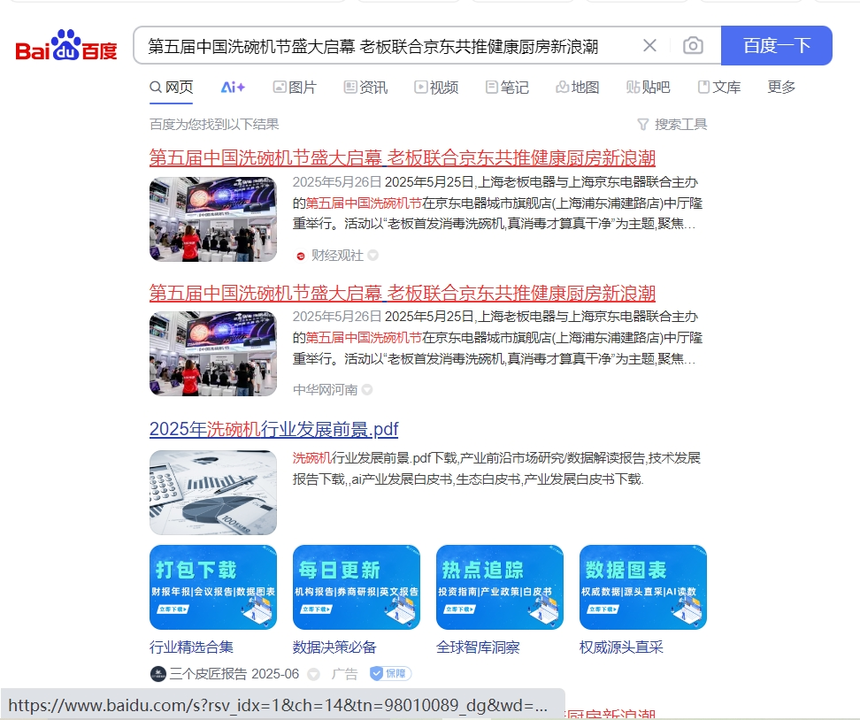The height and width of the screenshot is (720, 860).
Task: Switch to the Ai+ tab
Action: [233, 87]
